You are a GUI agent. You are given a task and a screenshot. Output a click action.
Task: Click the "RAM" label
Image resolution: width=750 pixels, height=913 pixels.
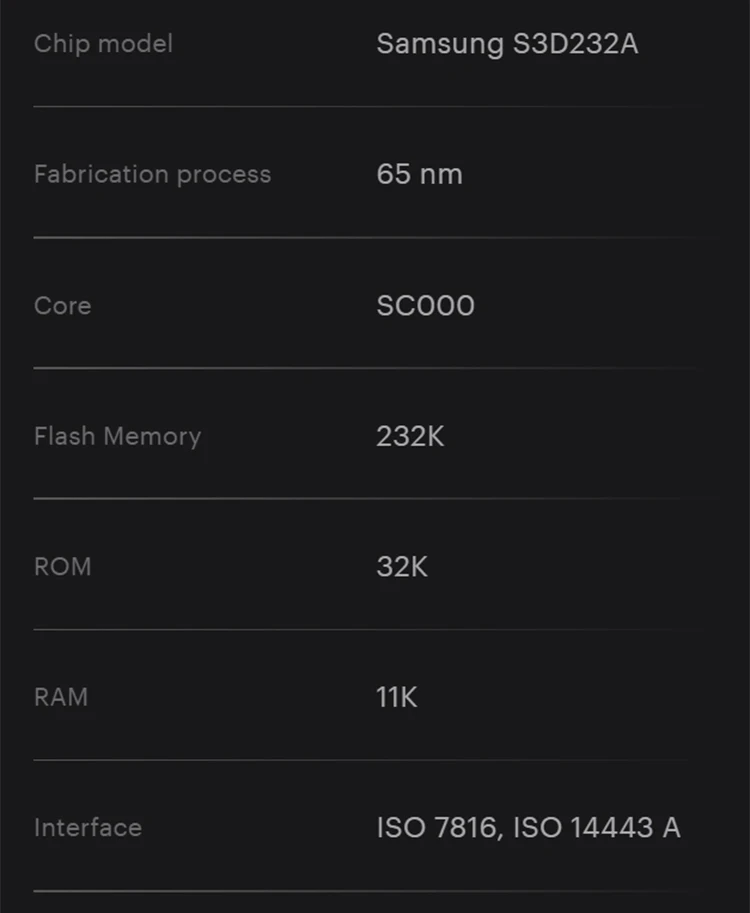(x=61, y=697)
